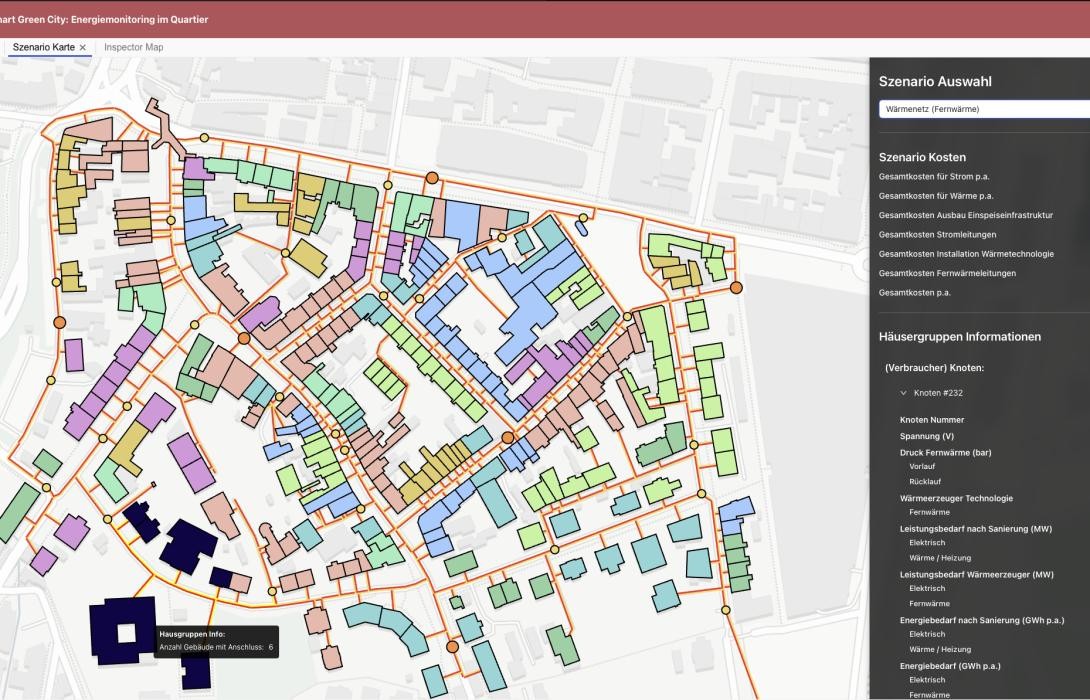
Task: Select the Szenario Karte tab
Action: click(x=43, y=48)
